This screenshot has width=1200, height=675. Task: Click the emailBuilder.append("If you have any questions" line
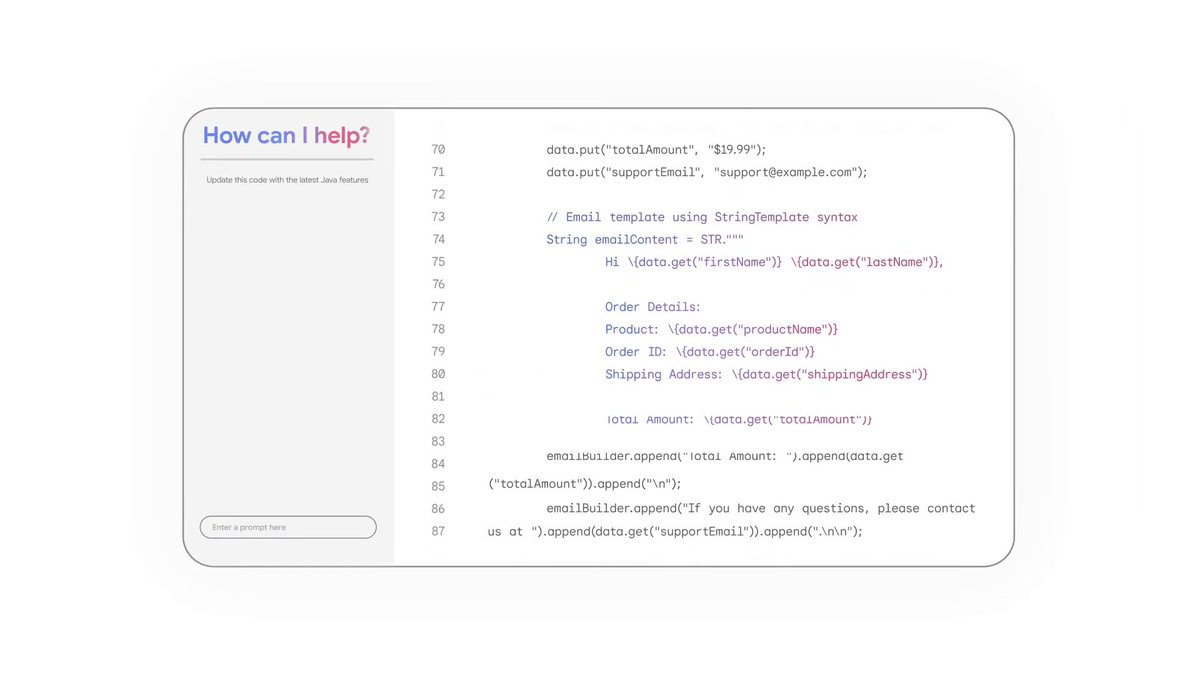point(761,508)
